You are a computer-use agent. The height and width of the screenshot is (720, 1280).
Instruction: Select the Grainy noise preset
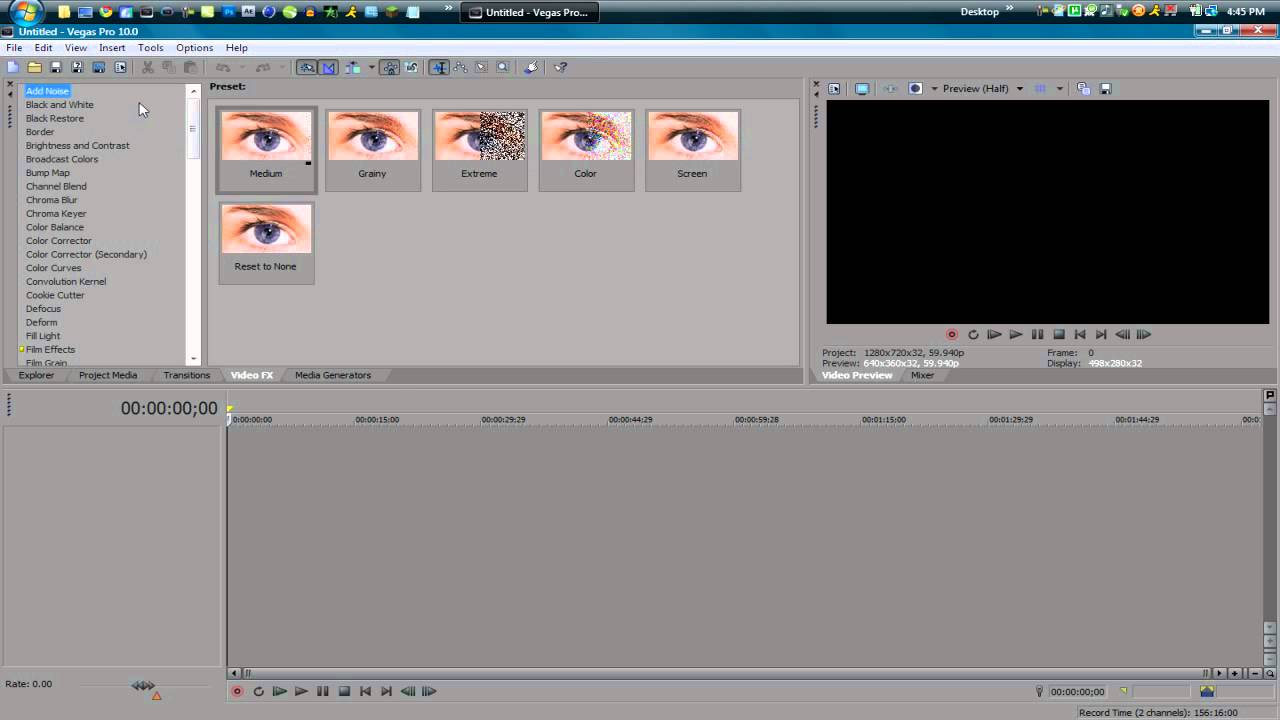pos(372,148)
